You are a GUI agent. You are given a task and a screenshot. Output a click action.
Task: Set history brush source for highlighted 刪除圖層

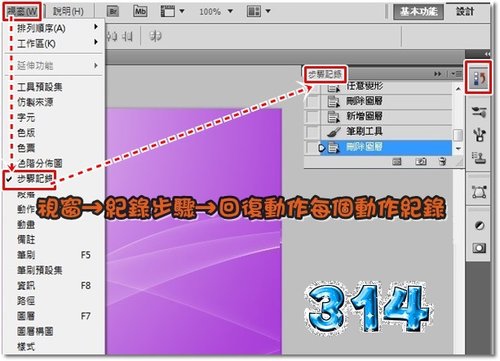coord(312,147)
